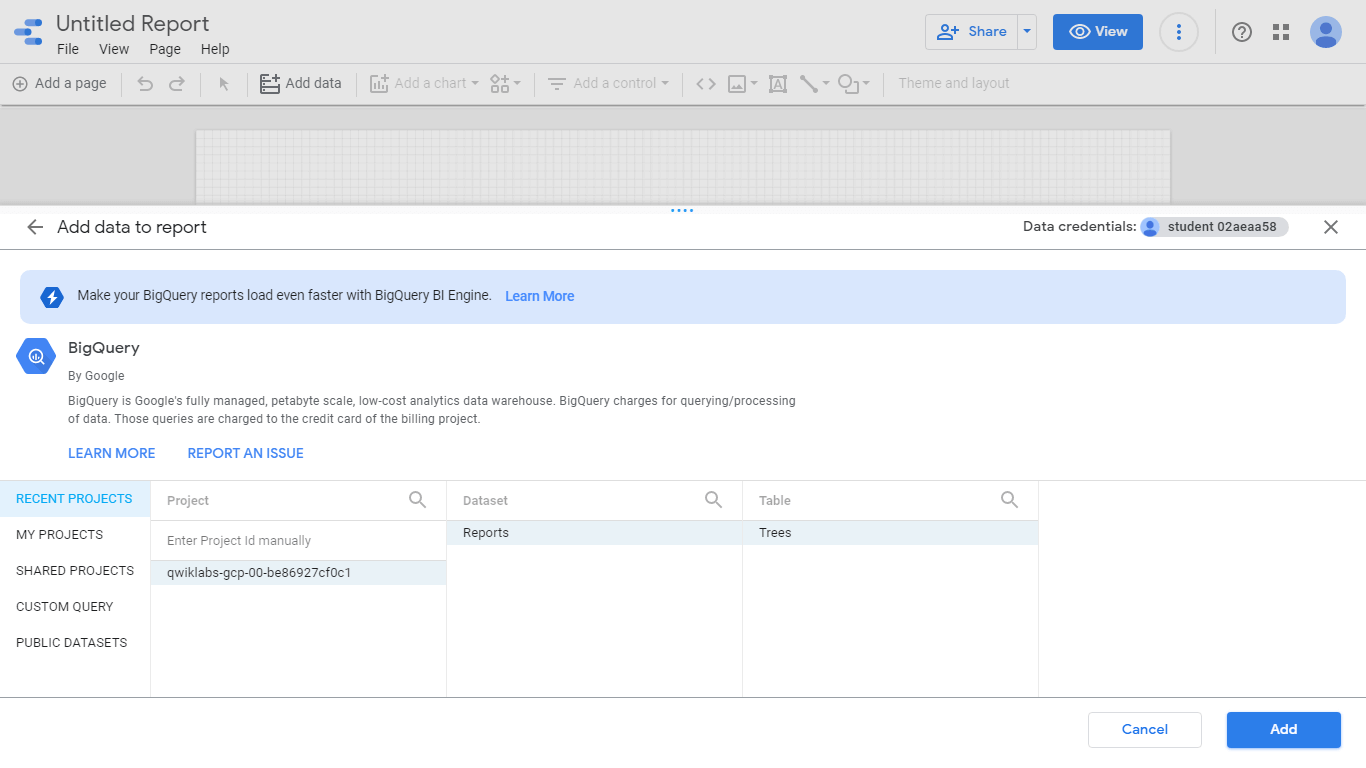Screen dimensions: 1366x768
Task: Select the SHARED PROJECTS tab
Action: [x=75, y=571]
